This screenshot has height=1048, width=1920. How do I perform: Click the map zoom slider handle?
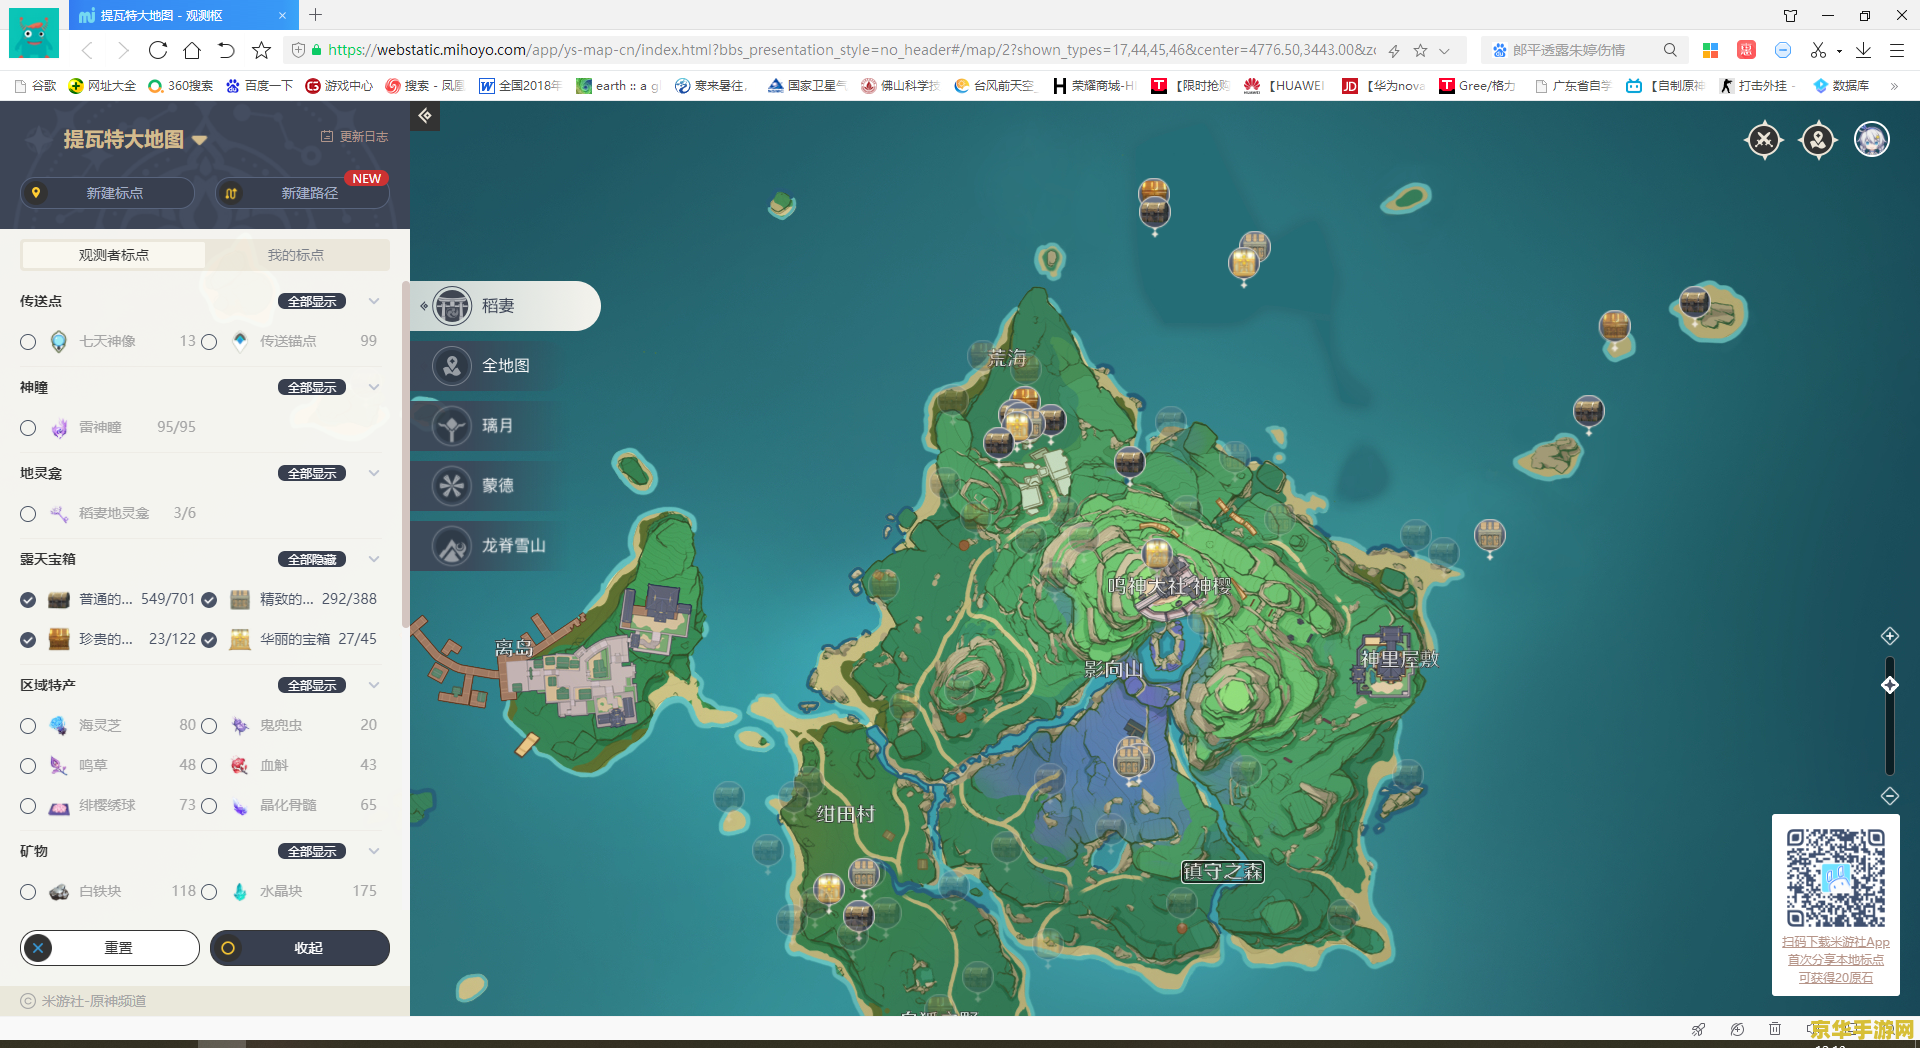(1890, 685)
